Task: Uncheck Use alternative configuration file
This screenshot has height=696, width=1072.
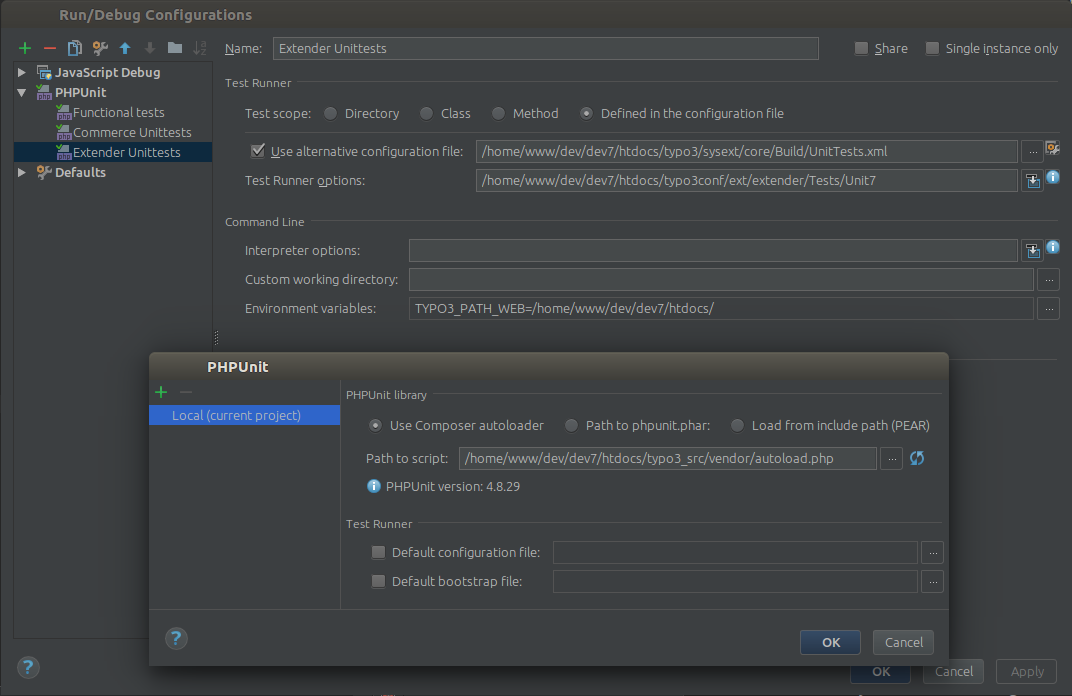Action: click(258, 151)
